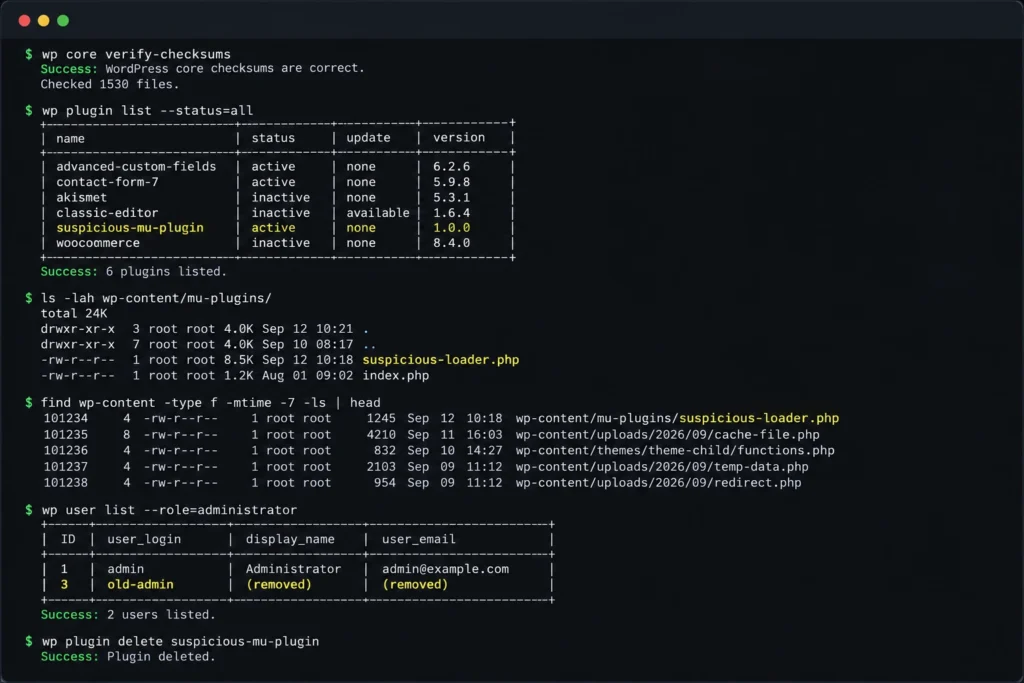Click the 'admin@example.com' email cell
This screenshot has width=1024, height=683.
click(x=445, y=569)
